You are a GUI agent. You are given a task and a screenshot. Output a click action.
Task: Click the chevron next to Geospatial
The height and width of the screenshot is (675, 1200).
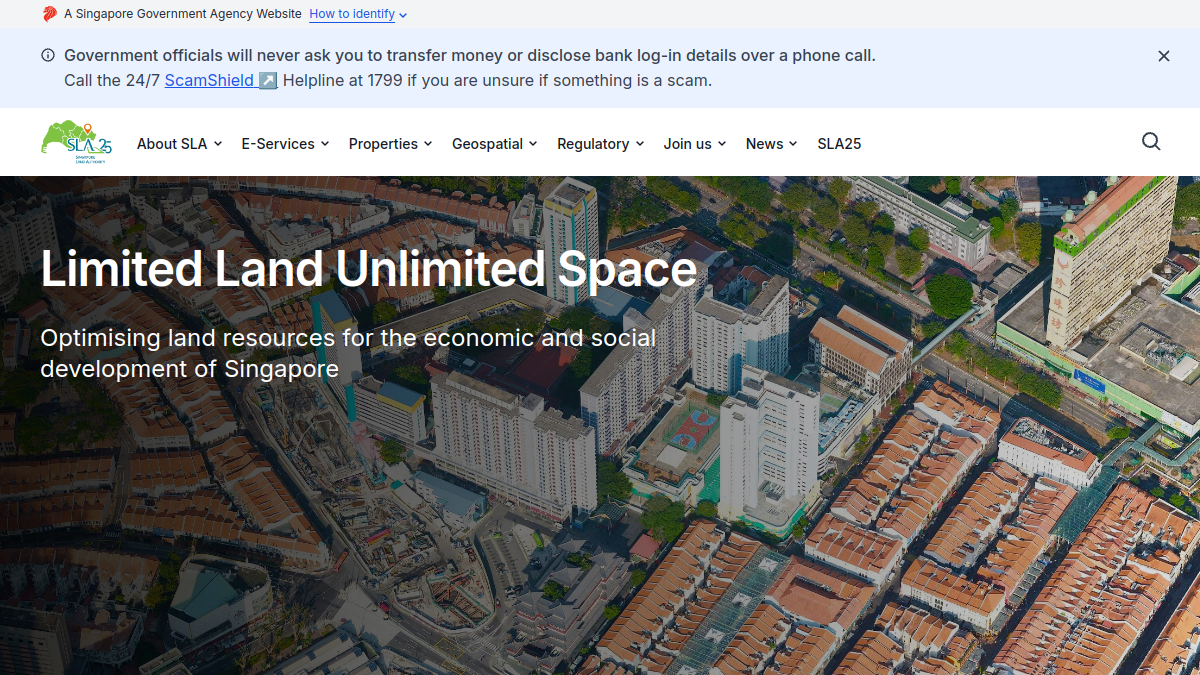(x=533, y=144)
